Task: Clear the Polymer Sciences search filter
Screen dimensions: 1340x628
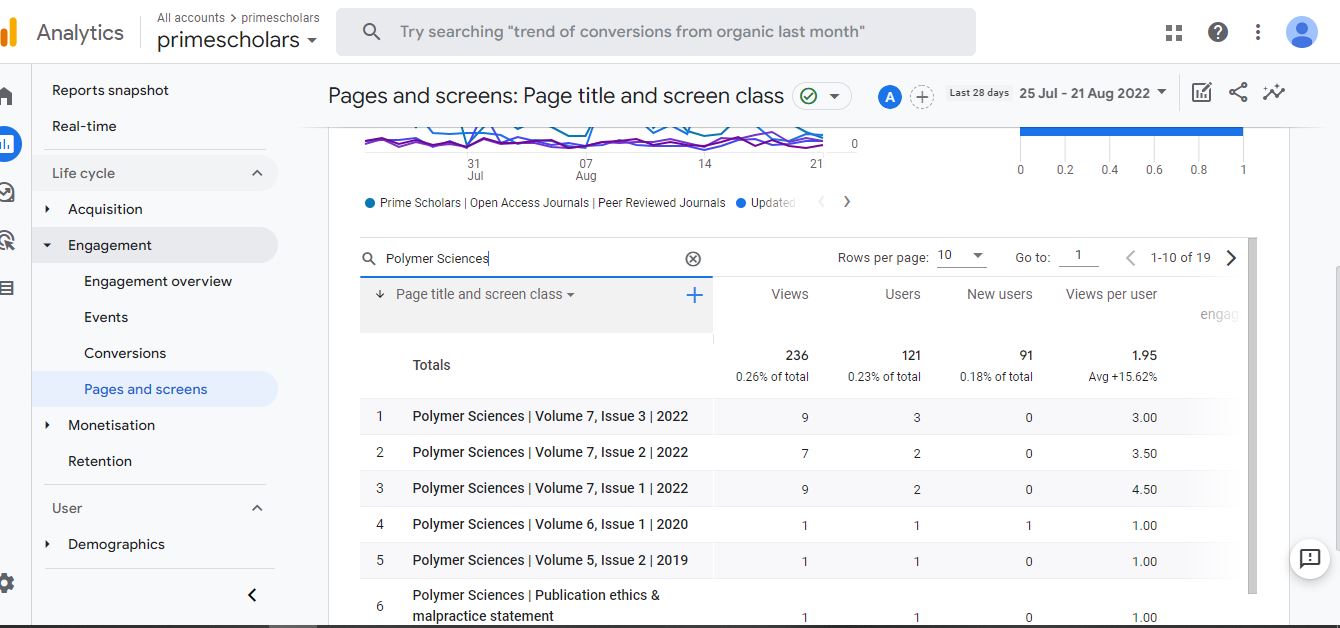Action: coord(693,258)
